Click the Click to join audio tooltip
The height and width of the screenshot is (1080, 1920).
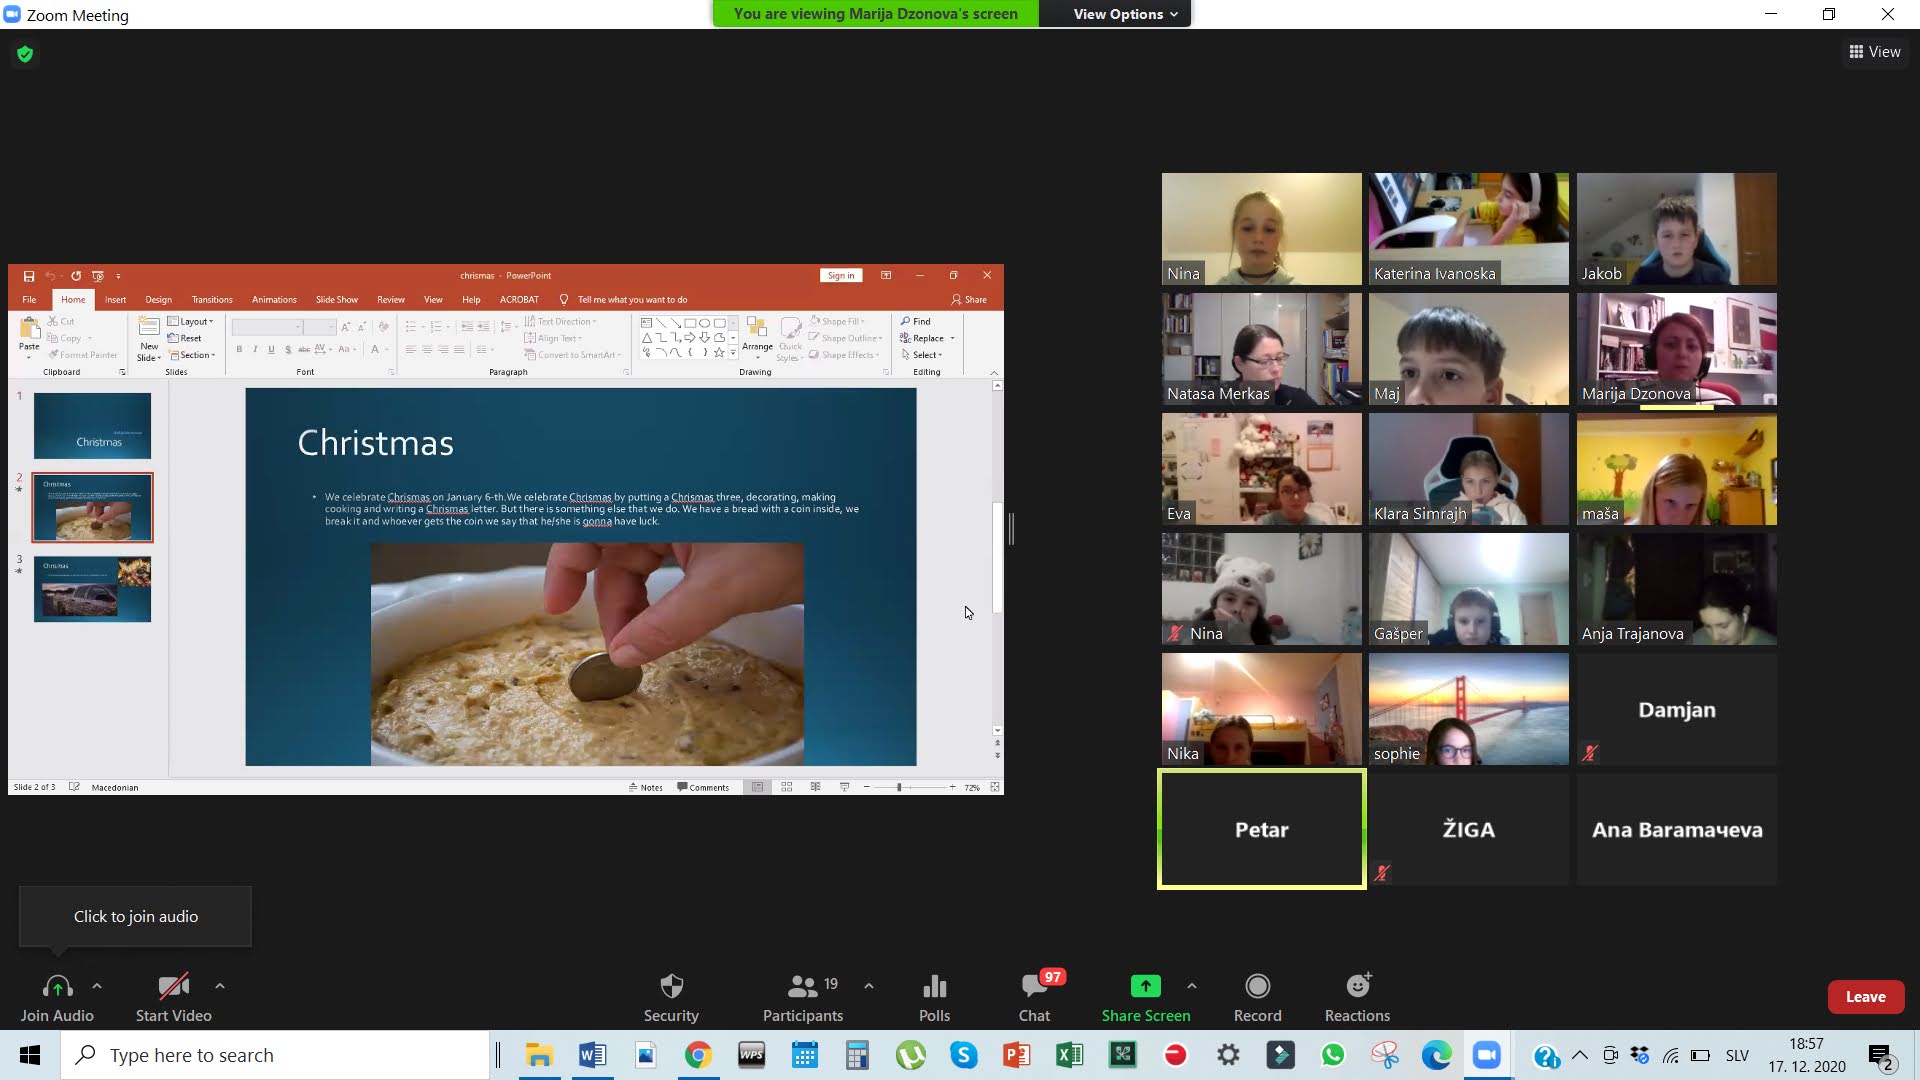pos(136,916)
